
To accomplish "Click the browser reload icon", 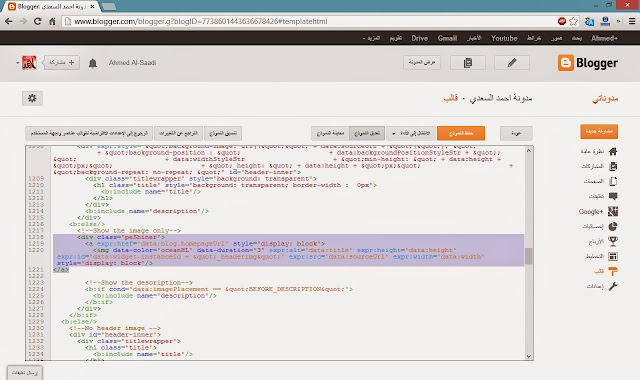I will click(x=38, y=21).
